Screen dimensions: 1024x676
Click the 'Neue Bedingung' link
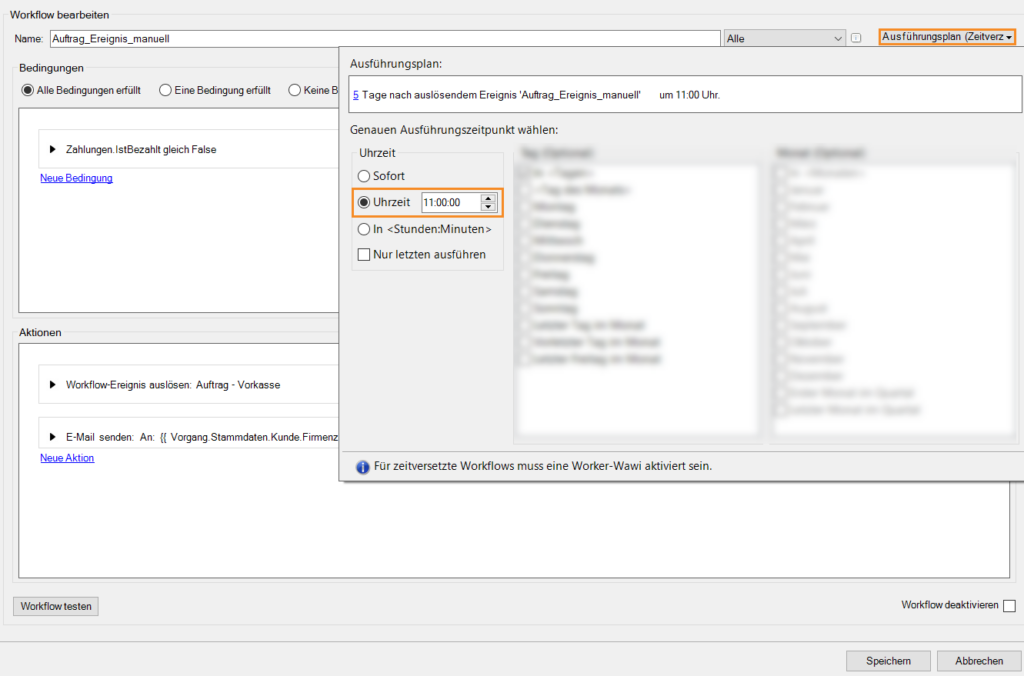tap(76, 178)
